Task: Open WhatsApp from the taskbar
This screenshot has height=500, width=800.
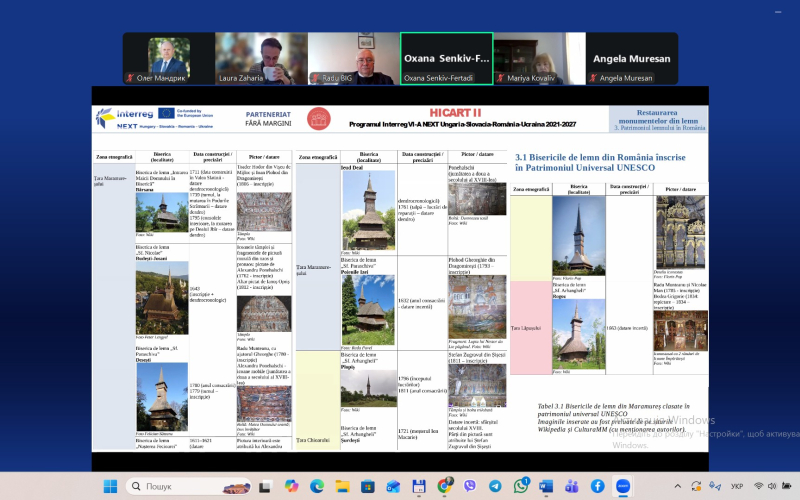Action: (521, 486)
